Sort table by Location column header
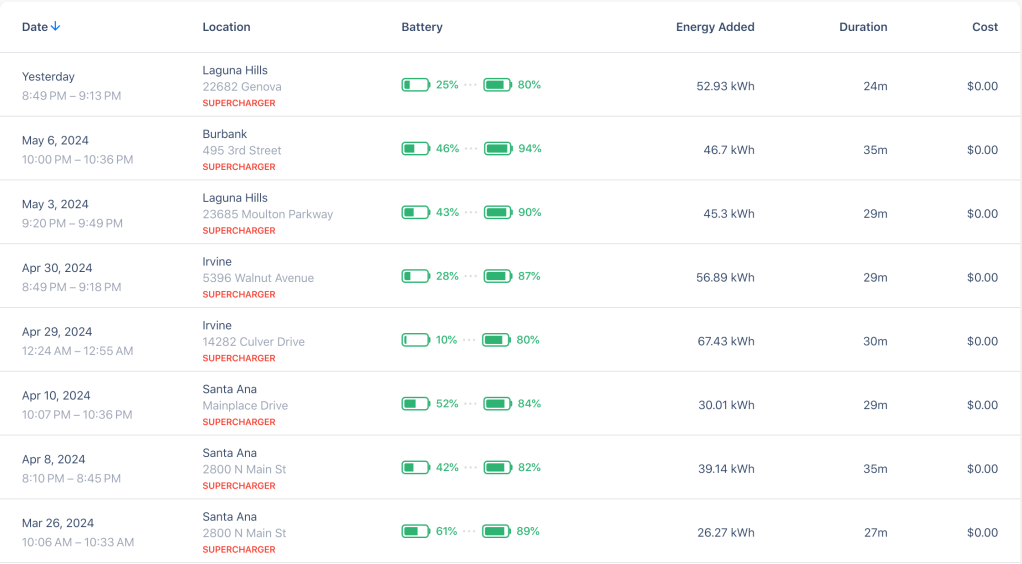Image resolution: width=1022 pixels, height=564 pixels. point(226,27)
